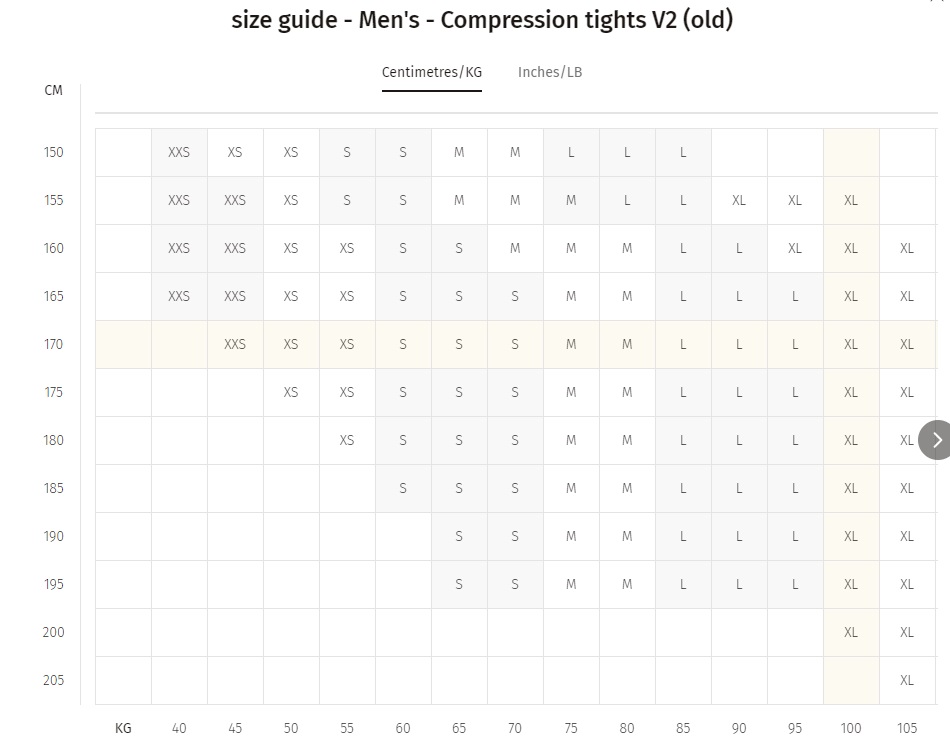Select the 170 cm row label
Image resolution: width=950 pixels, height=738 pixels.
[53, 344]
